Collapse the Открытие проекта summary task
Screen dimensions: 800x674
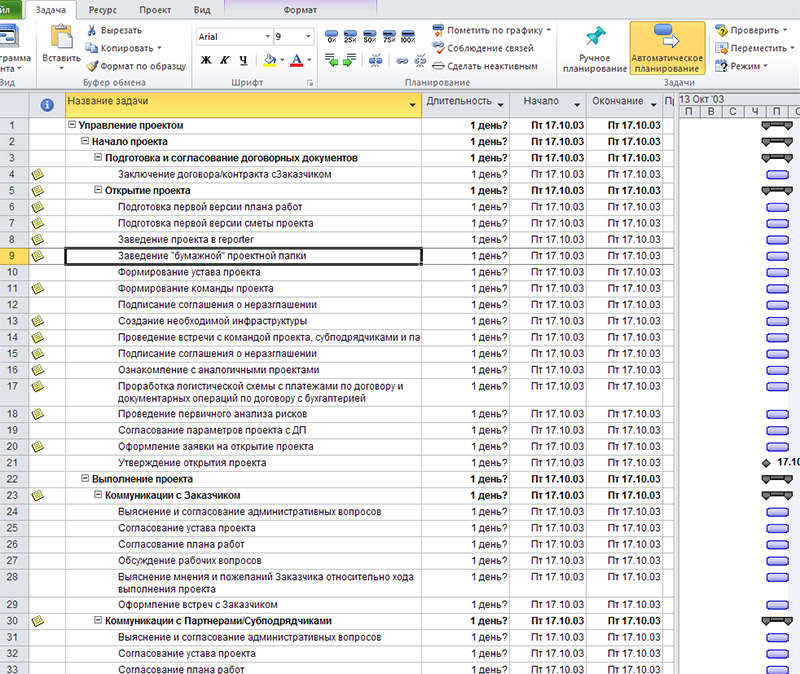(98, 190)
